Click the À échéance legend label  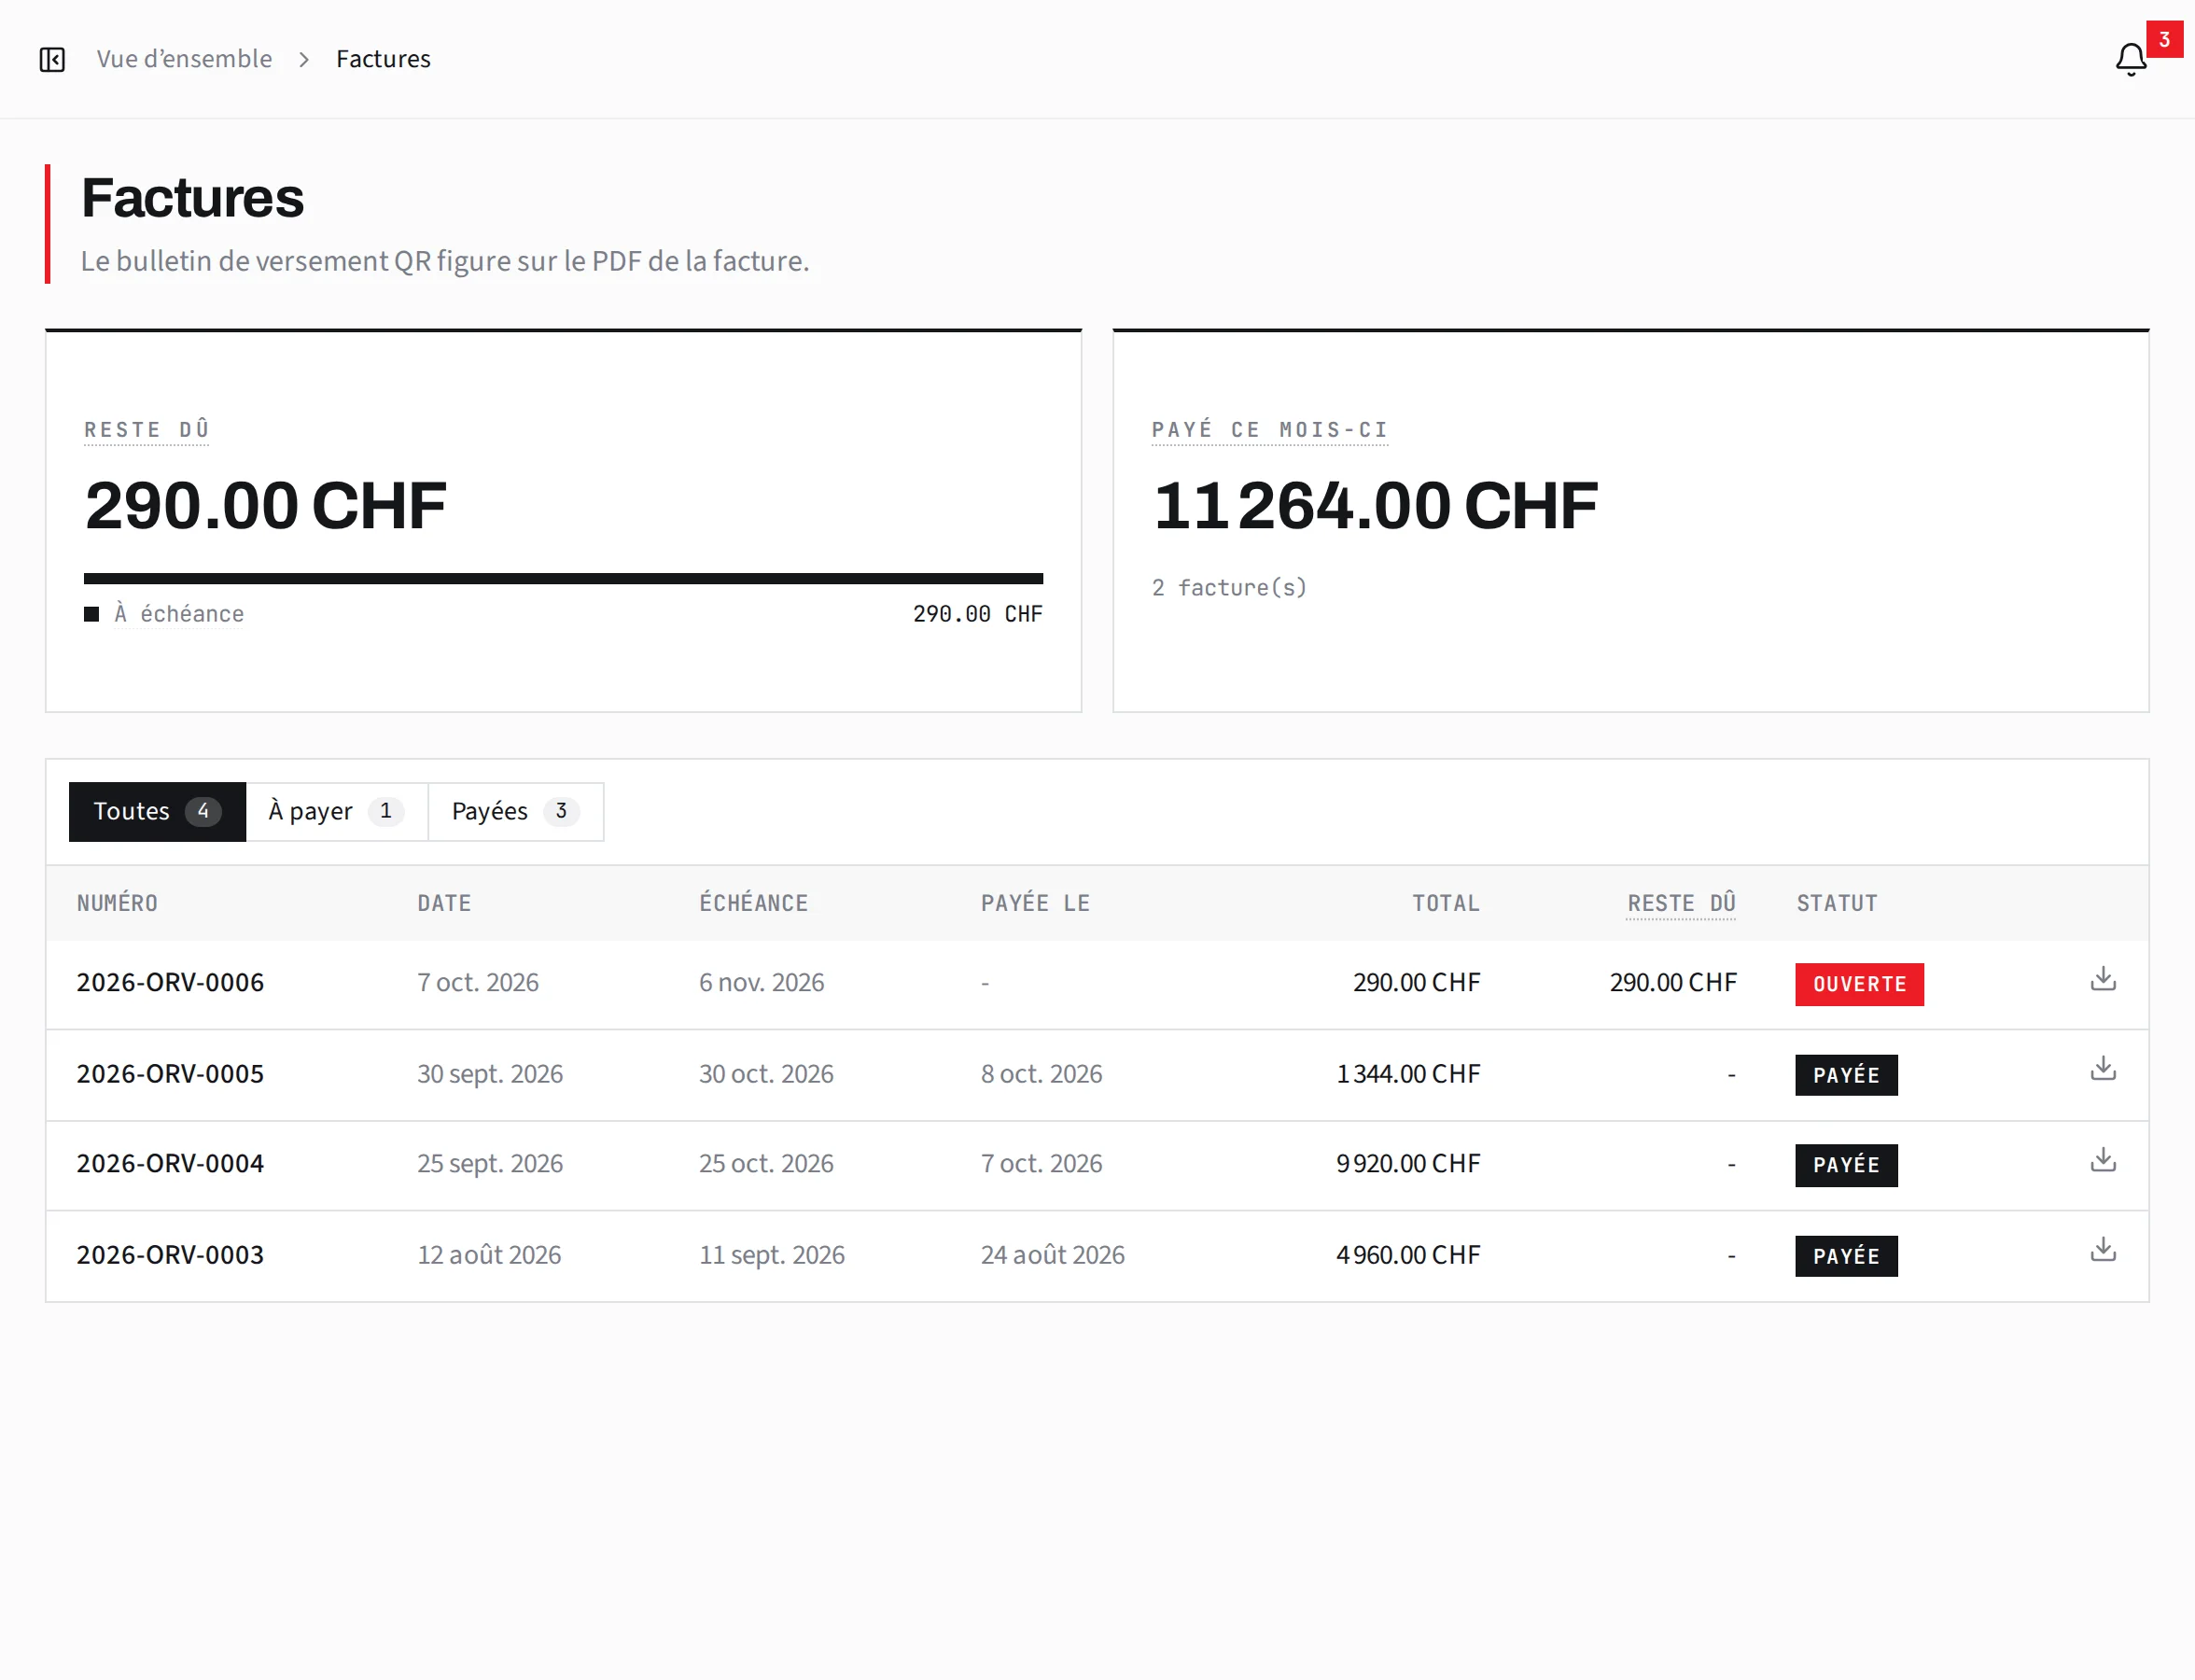pyautogui.click(x=179, y=614)
